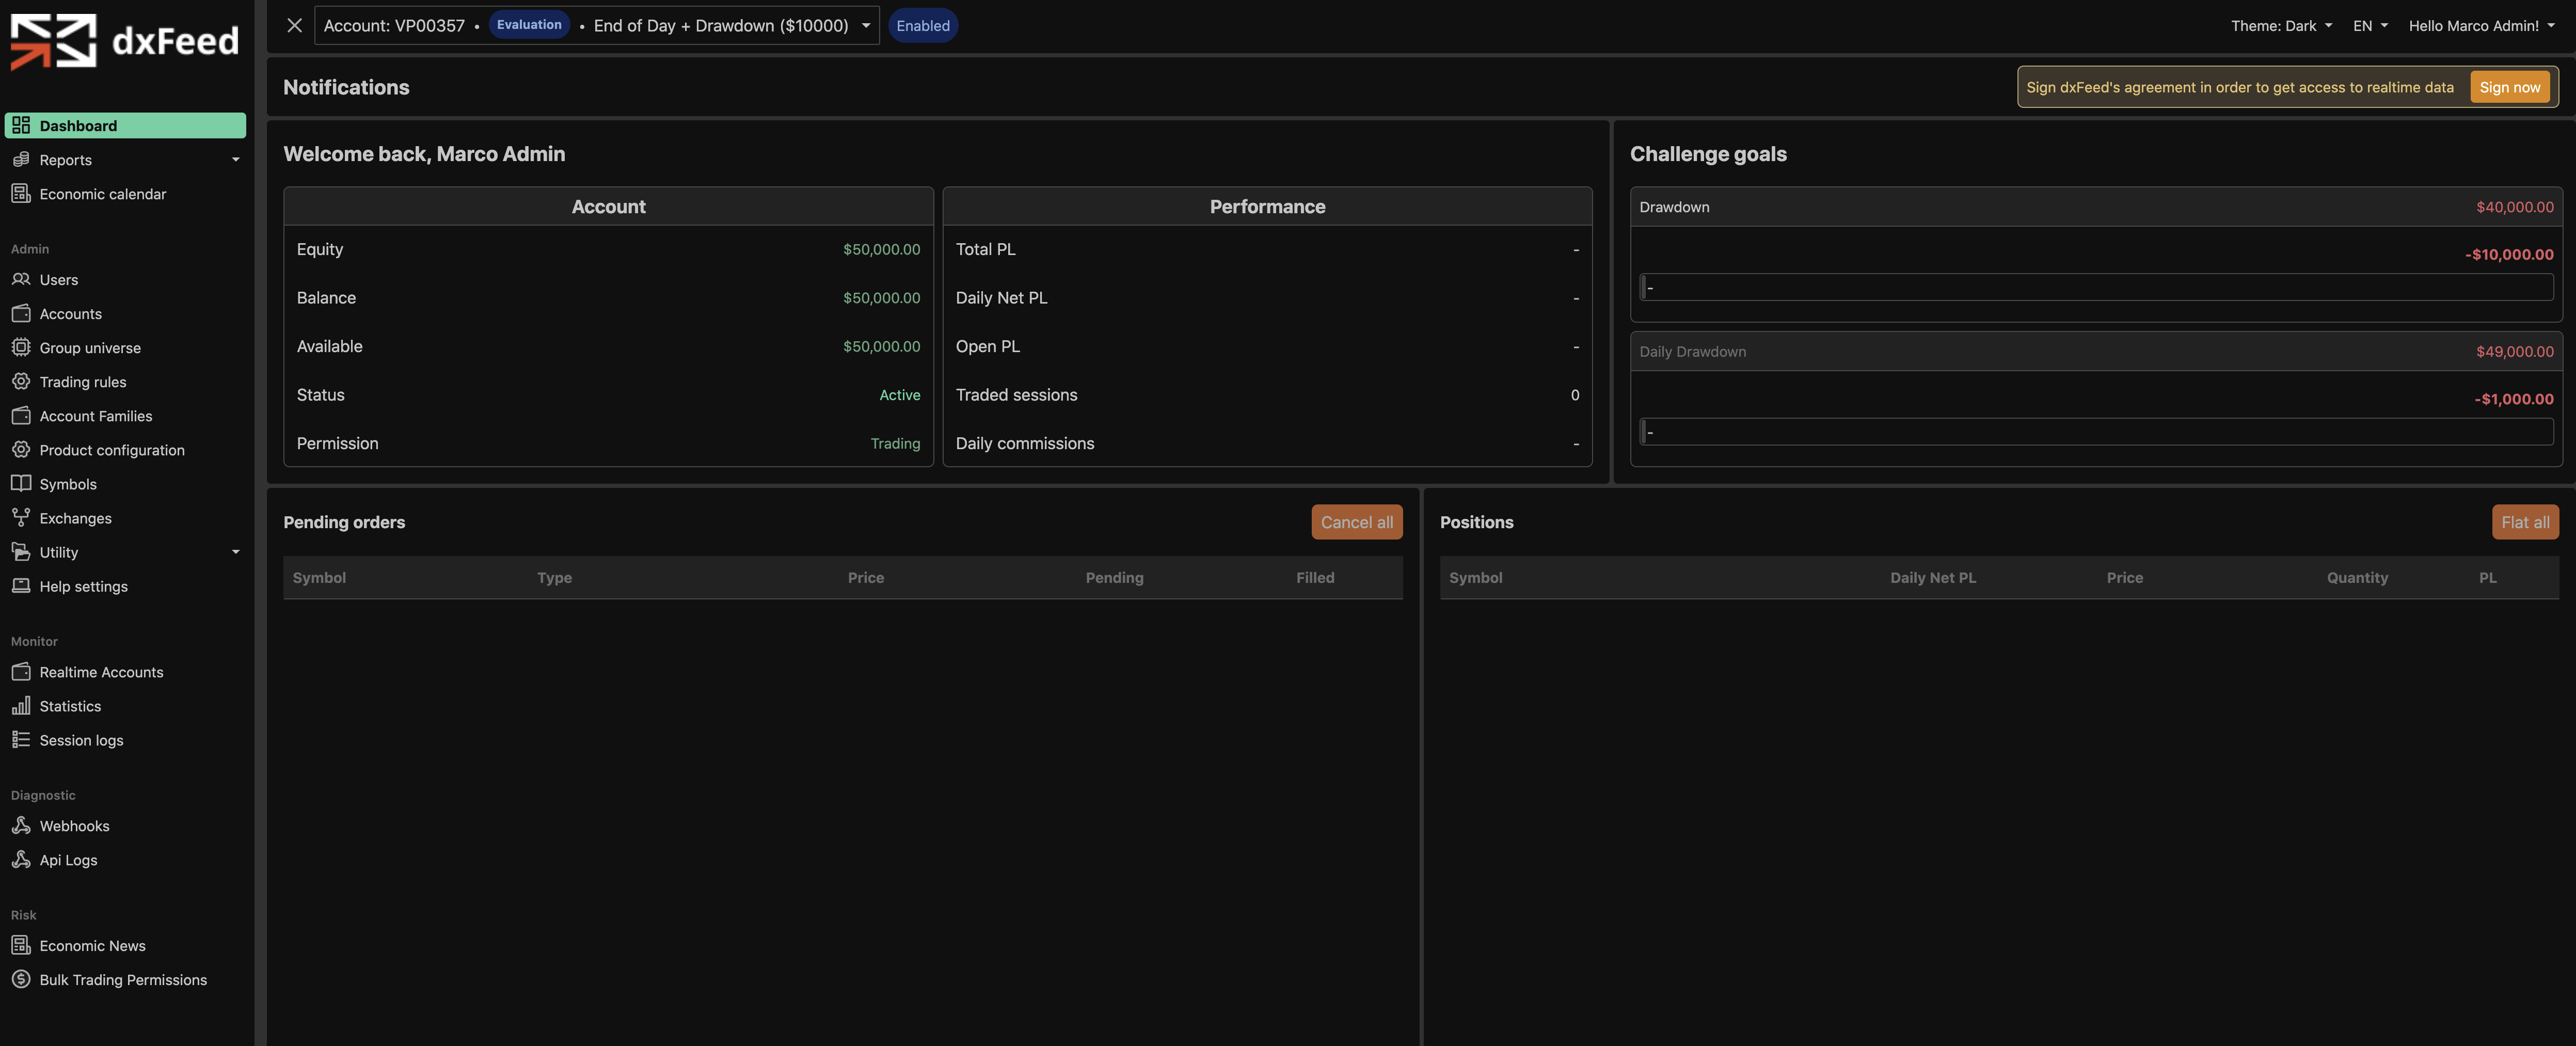Screen dimensions: 2576x1046
Task: Click the Bulk Trading Permissions dollar icon
Action: (21, 979)
